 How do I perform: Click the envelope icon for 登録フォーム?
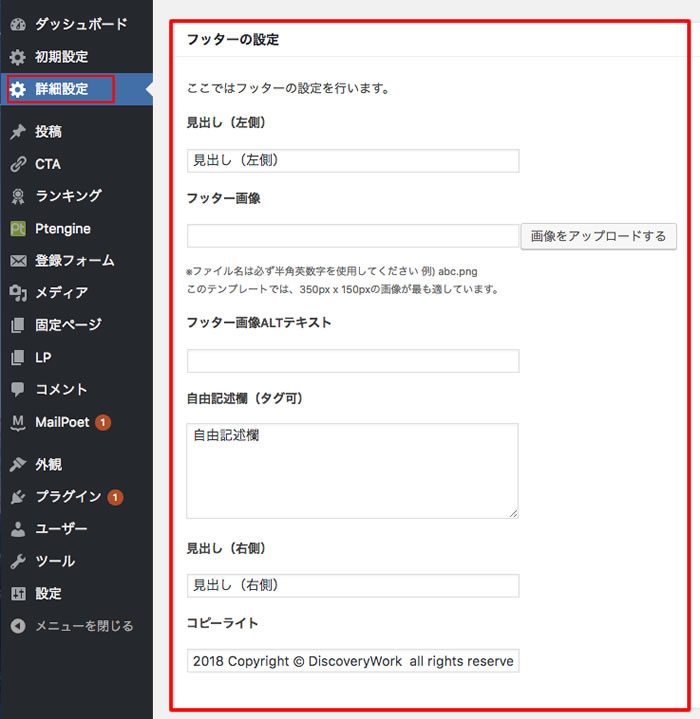pyautogui.click(x=18, y=261)
